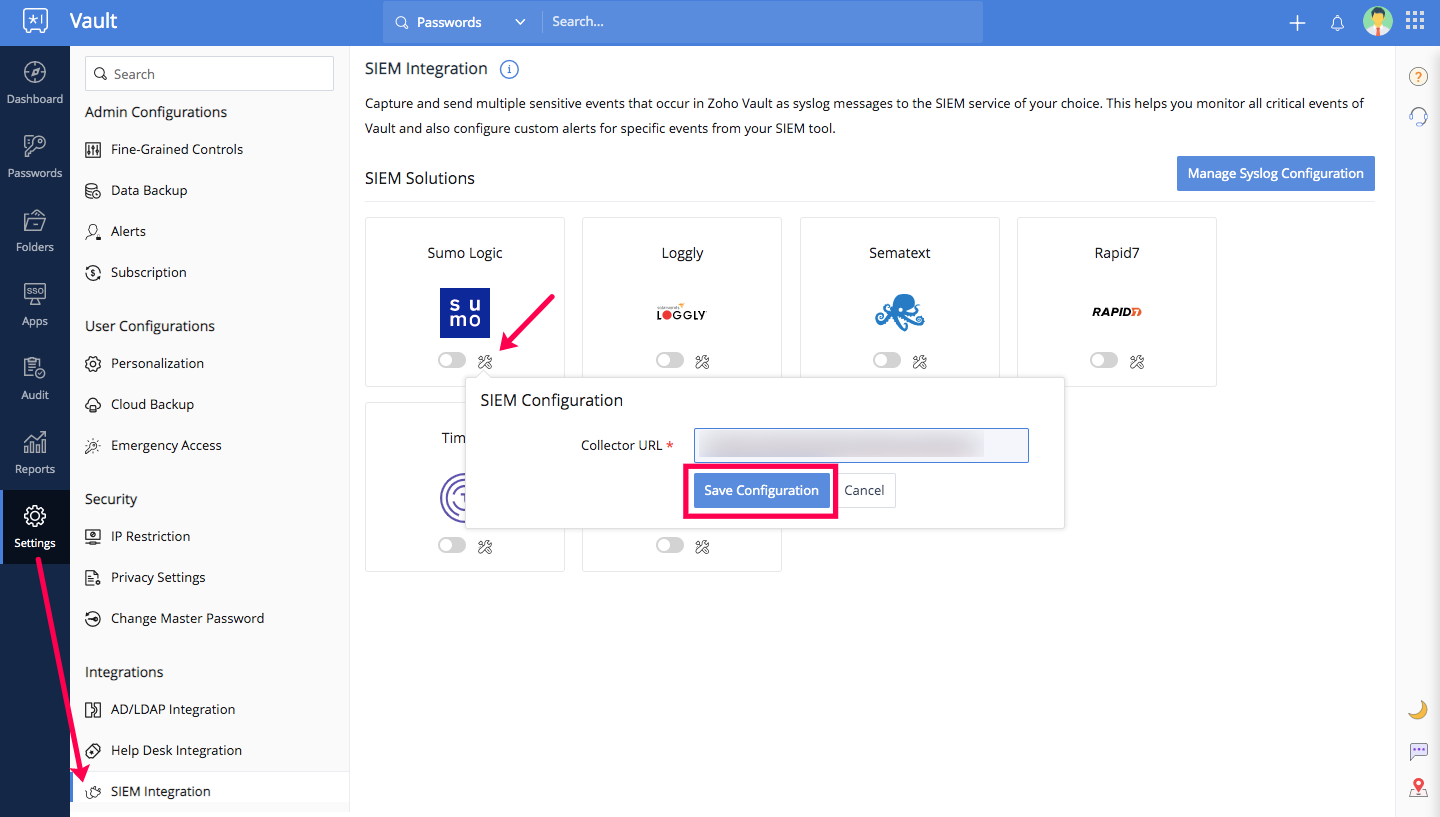The image size is (1440, 817).
Task: Open the Sumo Logic configuration wrench icon
Action: click(x=485, y=361)
